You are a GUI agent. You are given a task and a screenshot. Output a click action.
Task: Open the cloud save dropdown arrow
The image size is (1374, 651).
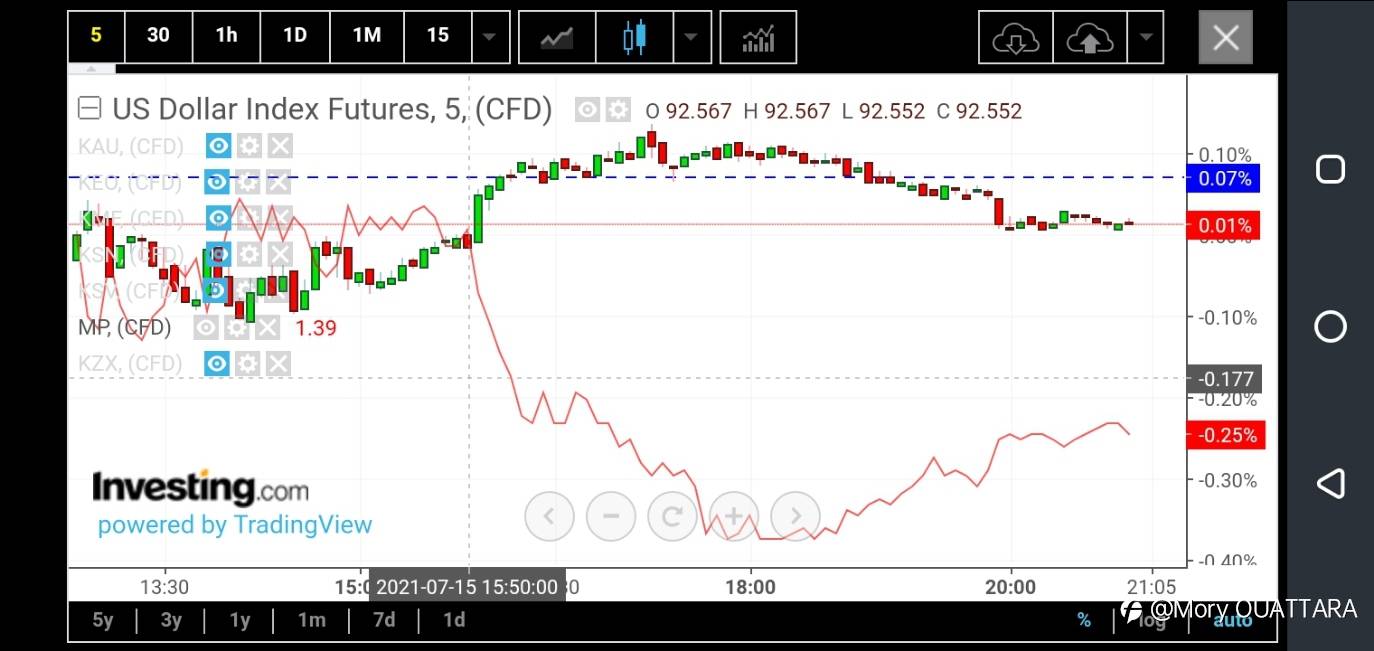point(1145,37)
